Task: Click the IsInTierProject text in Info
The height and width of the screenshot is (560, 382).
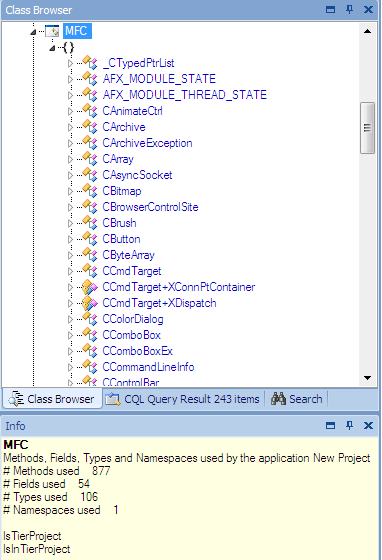Action: coord(37,549)
